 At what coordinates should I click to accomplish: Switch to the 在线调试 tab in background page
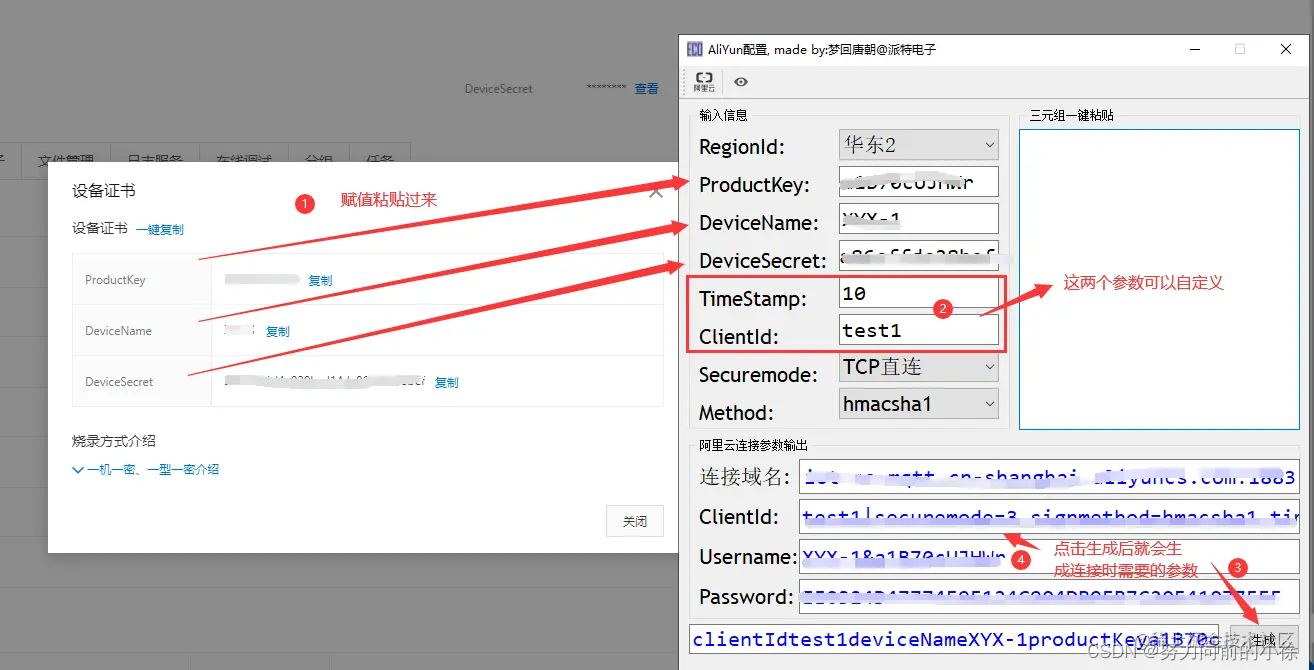pyautogui.click(x=245, y=159)
